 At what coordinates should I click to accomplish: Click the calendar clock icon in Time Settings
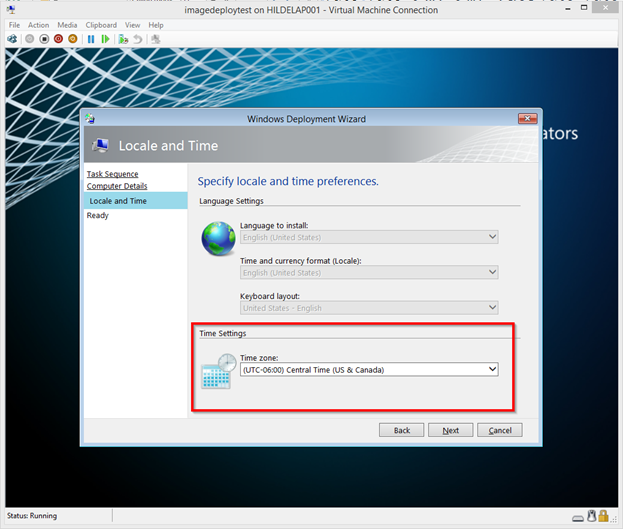[x=219, y=371]
